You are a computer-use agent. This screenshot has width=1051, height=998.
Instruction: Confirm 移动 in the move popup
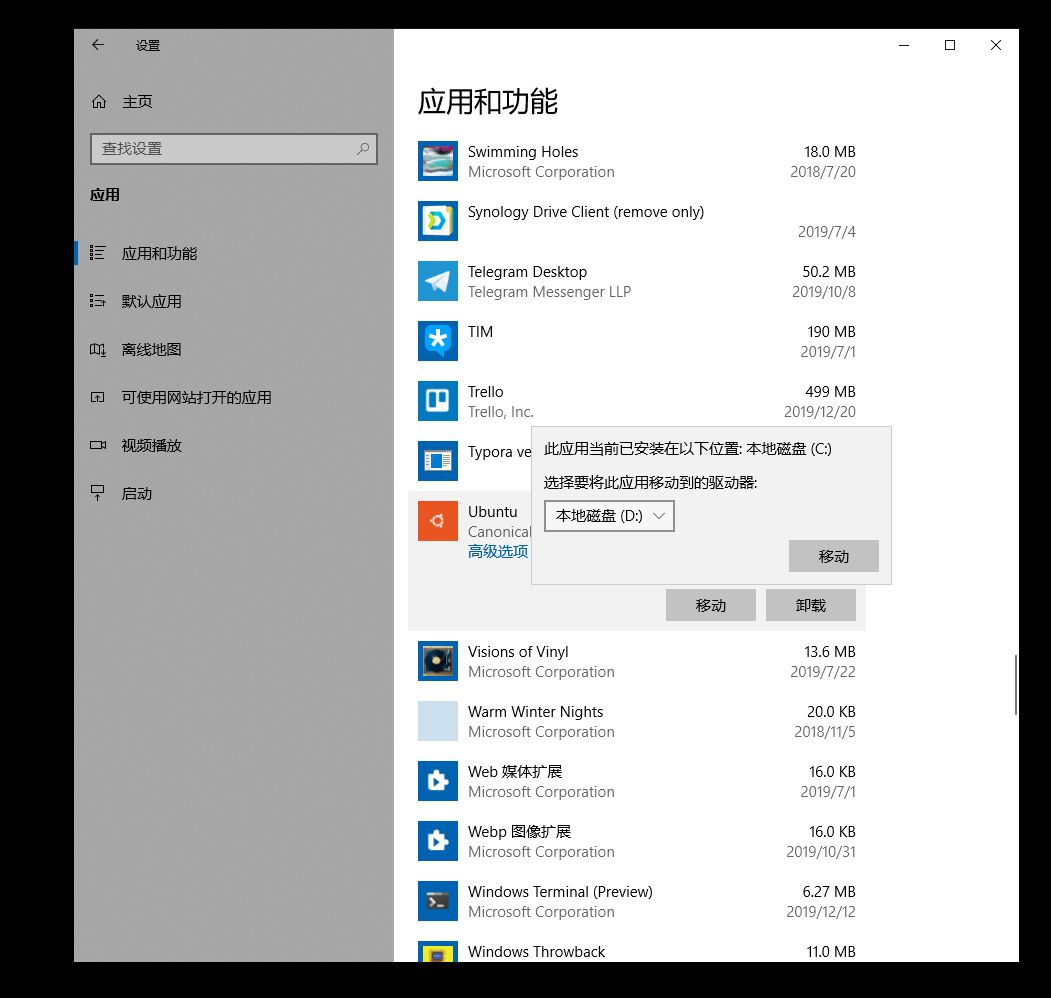833,556
